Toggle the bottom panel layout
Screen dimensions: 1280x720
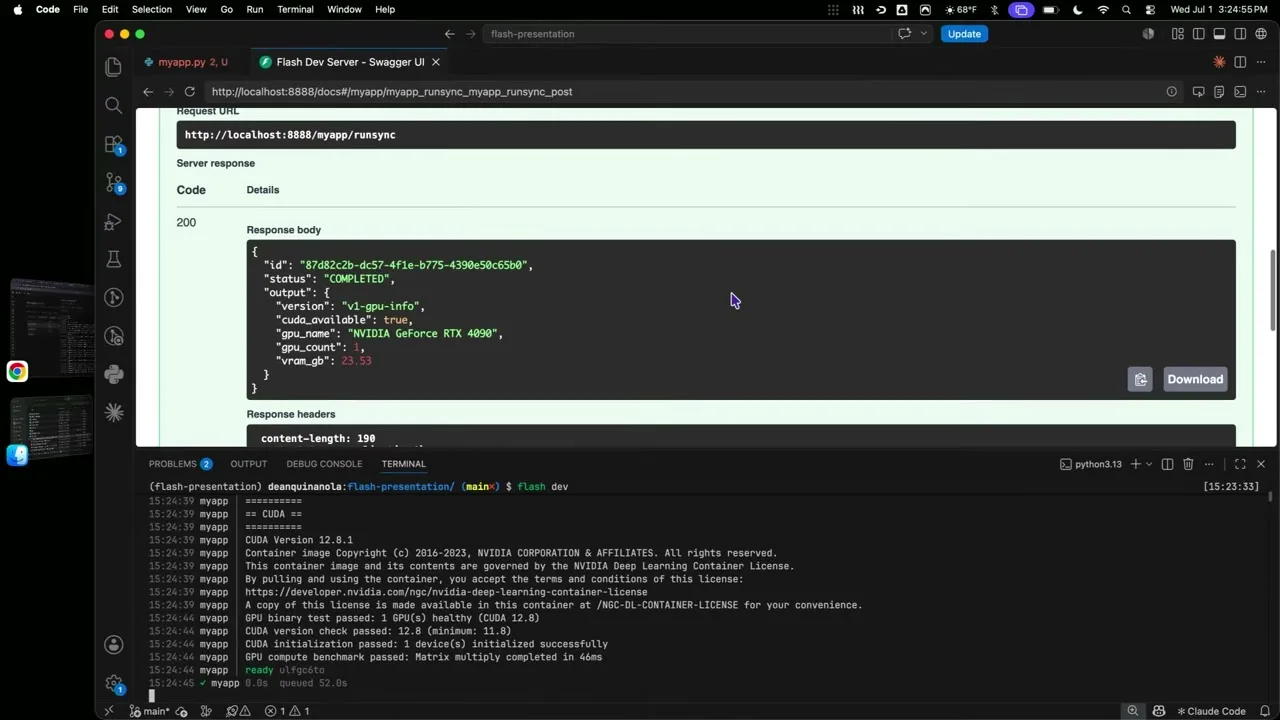tap(1219, 34)
